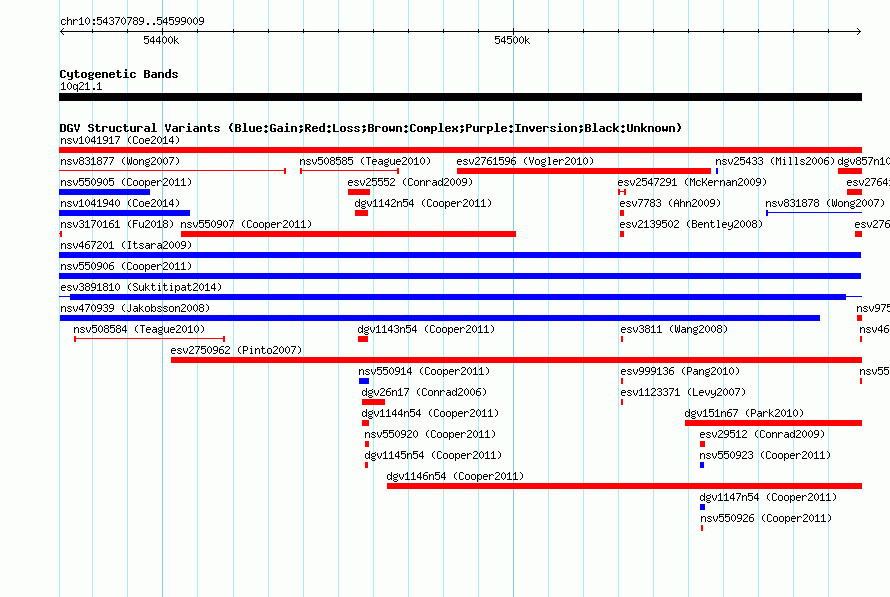Click the Cytogenetic Bands track title
Viewport: 890px width, 597px height.
click(119, 74)
